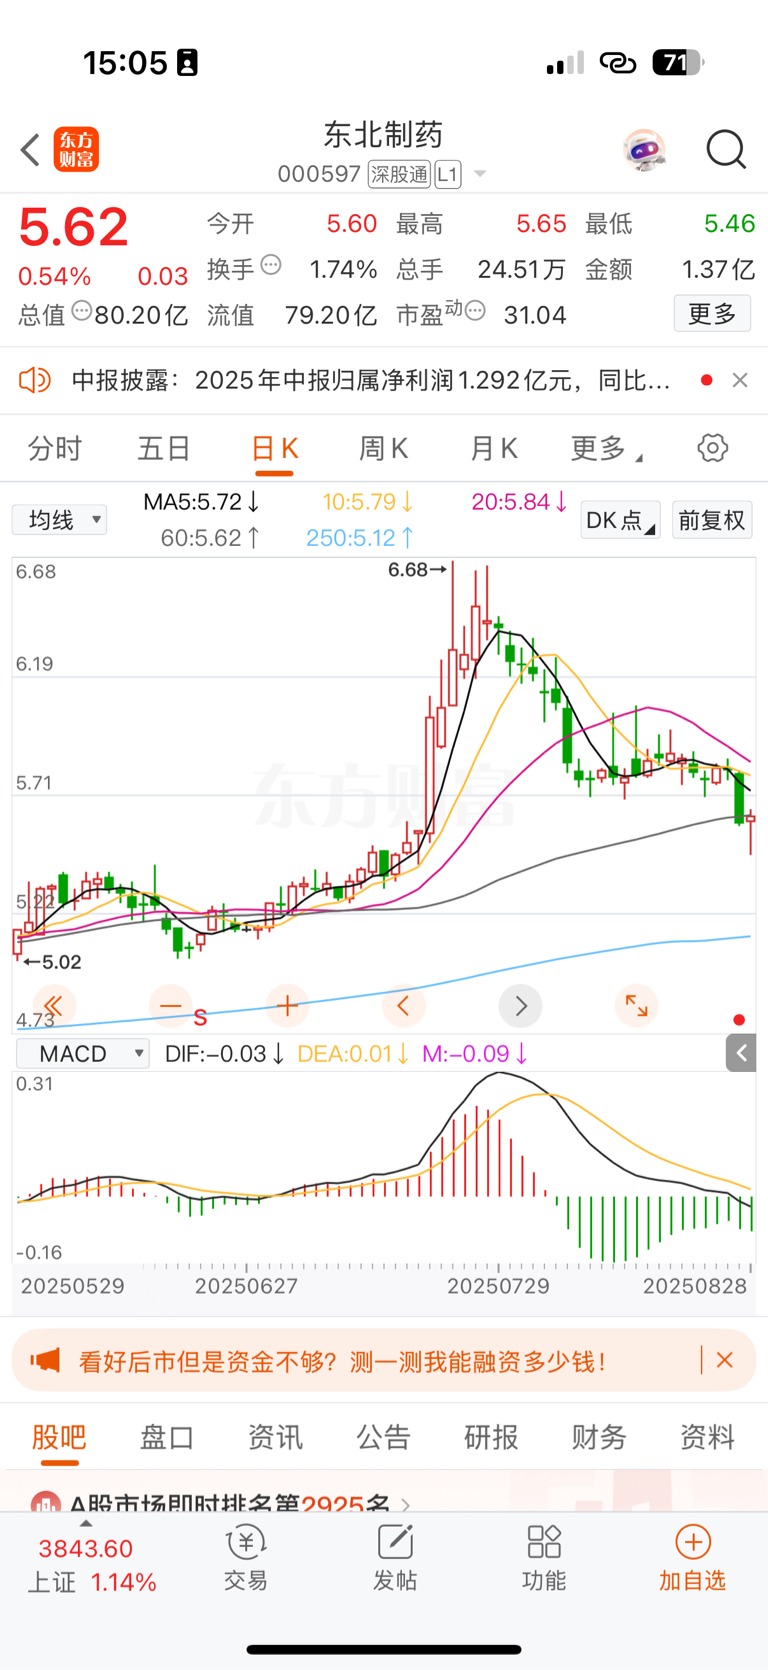Image resolution: width=768 pixels, height=1670 pixels.
Task: Tap the speaker announcement icon
Action: [x=35, y=380]
